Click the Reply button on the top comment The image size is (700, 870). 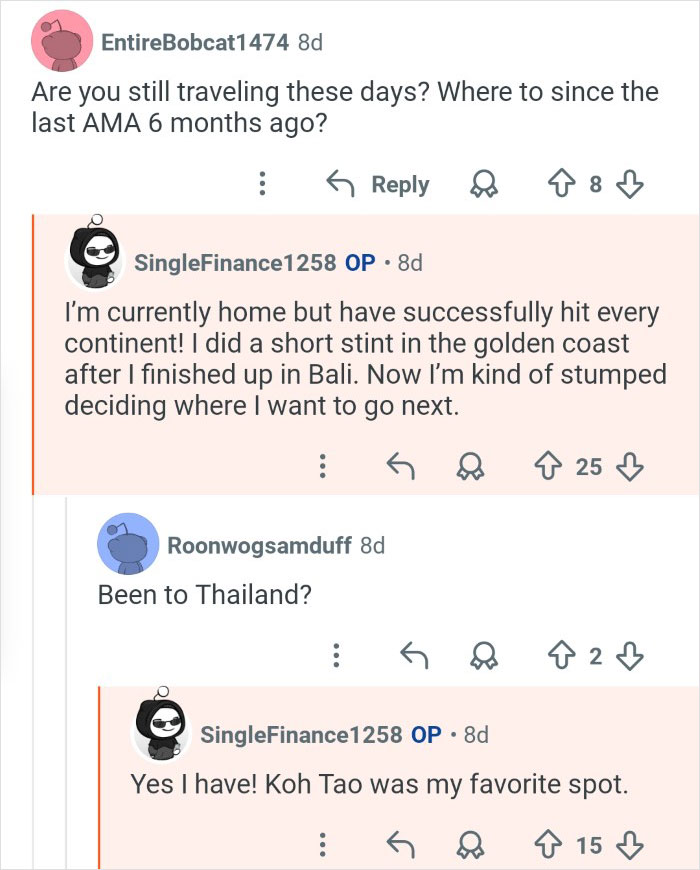[399, 184]
